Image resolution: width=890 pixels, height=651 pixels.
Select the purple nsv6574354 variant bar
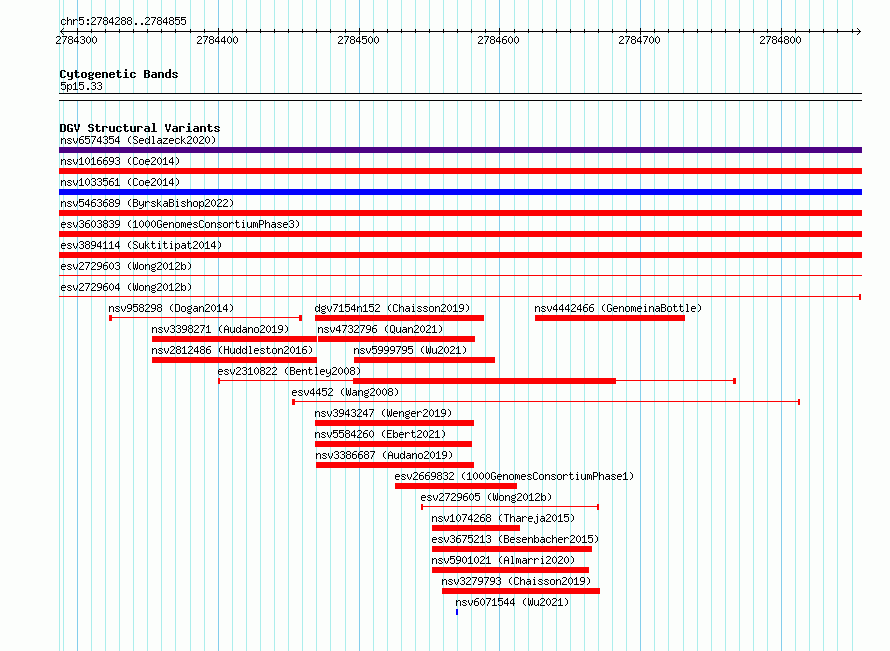click(460, 150)
